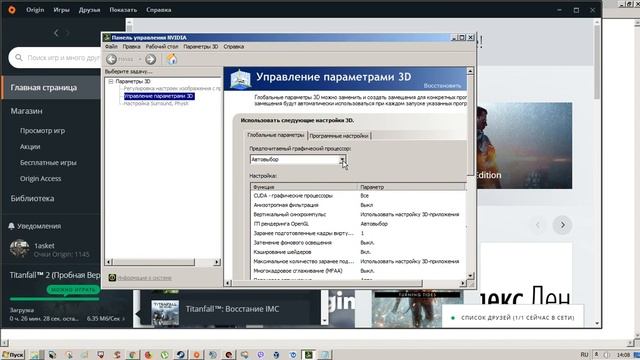640x360 pixels.
Task: Select Управление параметрами 3D tree item
Action: click(159, 96)
